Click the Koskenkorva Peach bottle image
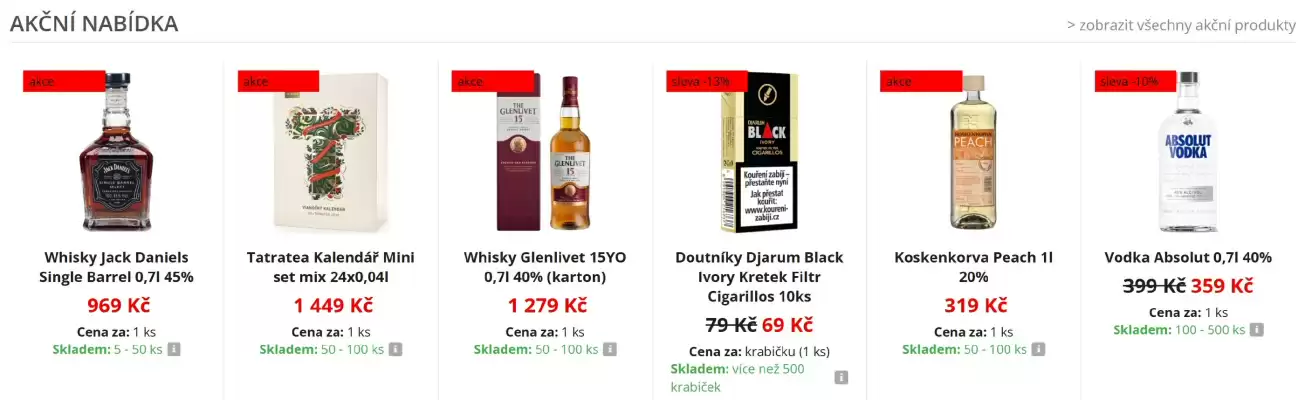Screen dimensions: 1305x400 pos(974,150)
